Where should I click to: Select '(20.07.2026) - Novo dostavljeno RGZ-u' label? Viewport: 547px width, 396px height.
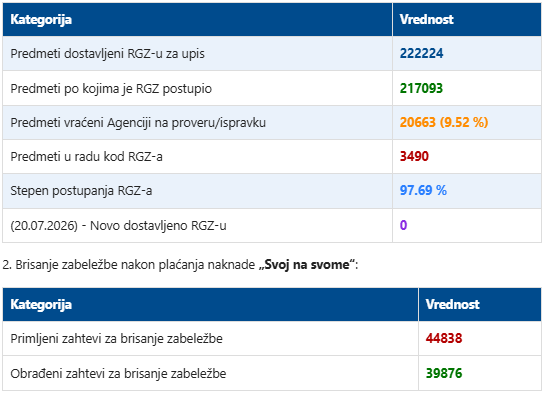(118, 226)
